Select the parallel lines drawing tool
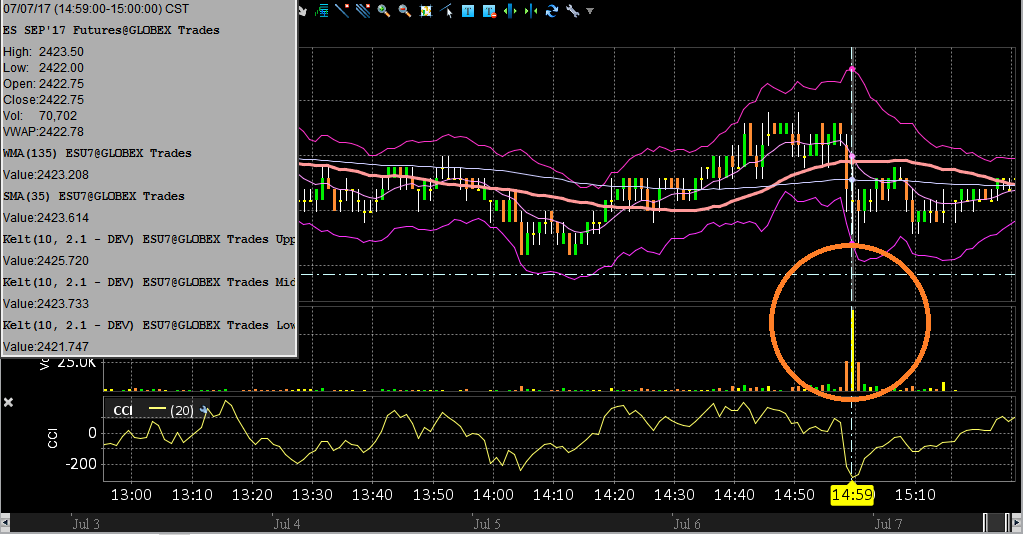The height and width of the screenshot is (535, 1033). (363, 11)
